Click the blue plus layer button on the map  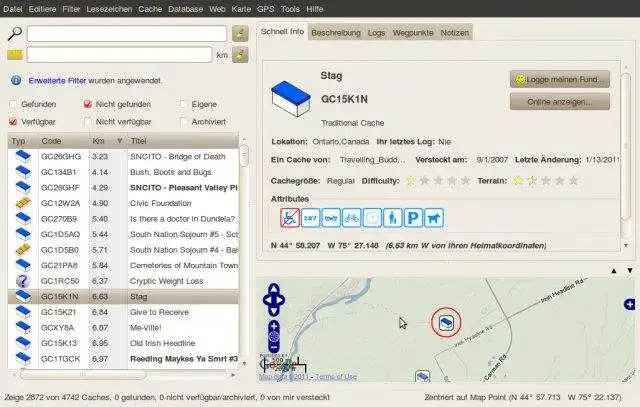click(629, 304)
